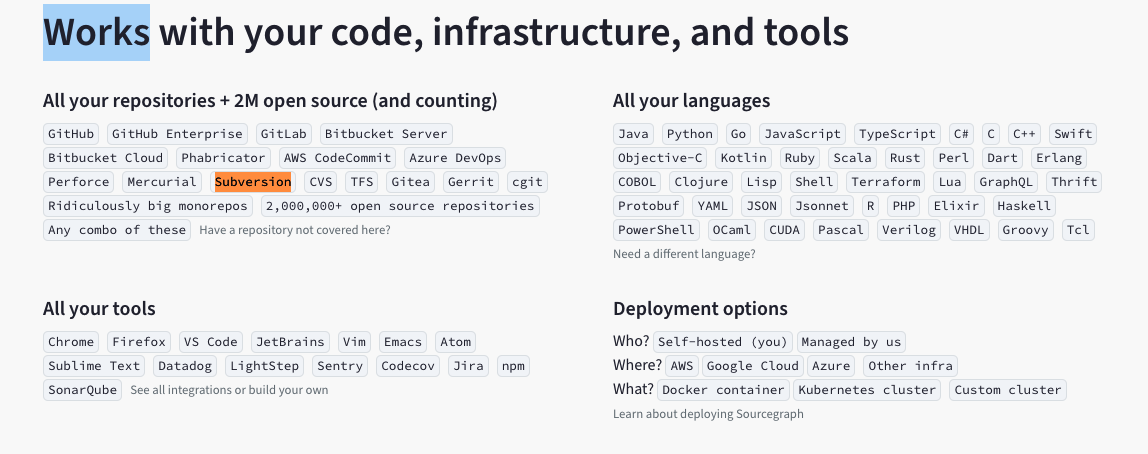The image size is (1148, 454).
Task: Select the Phabricator tag
Action: pyautogui.click(x=223, y=157)
